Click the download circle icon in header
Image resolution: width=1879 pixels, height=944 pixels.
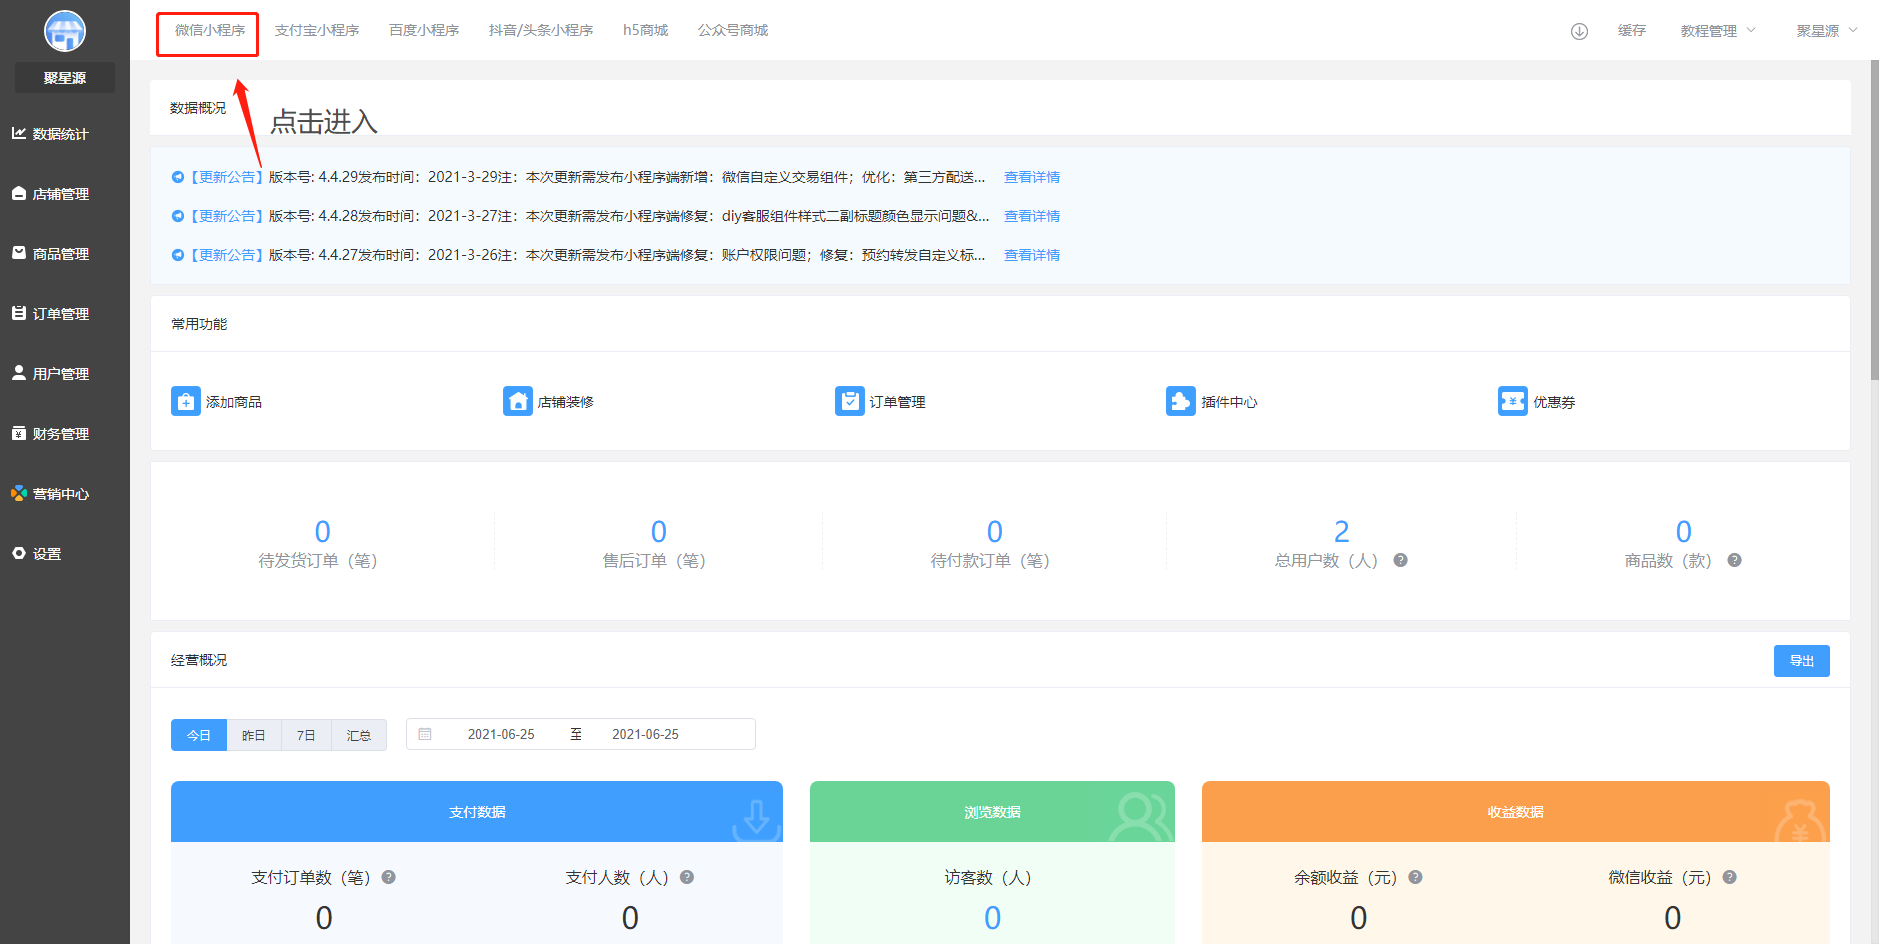[x=1579, y=31]
